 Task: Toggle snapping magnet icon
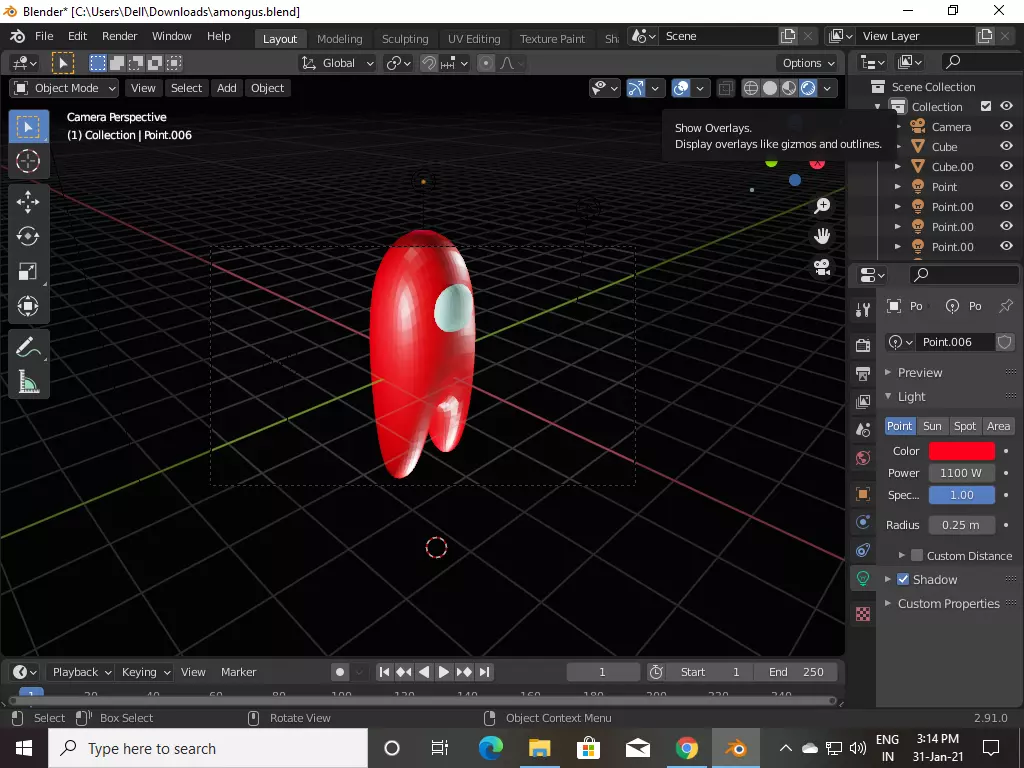pos(428,63)
